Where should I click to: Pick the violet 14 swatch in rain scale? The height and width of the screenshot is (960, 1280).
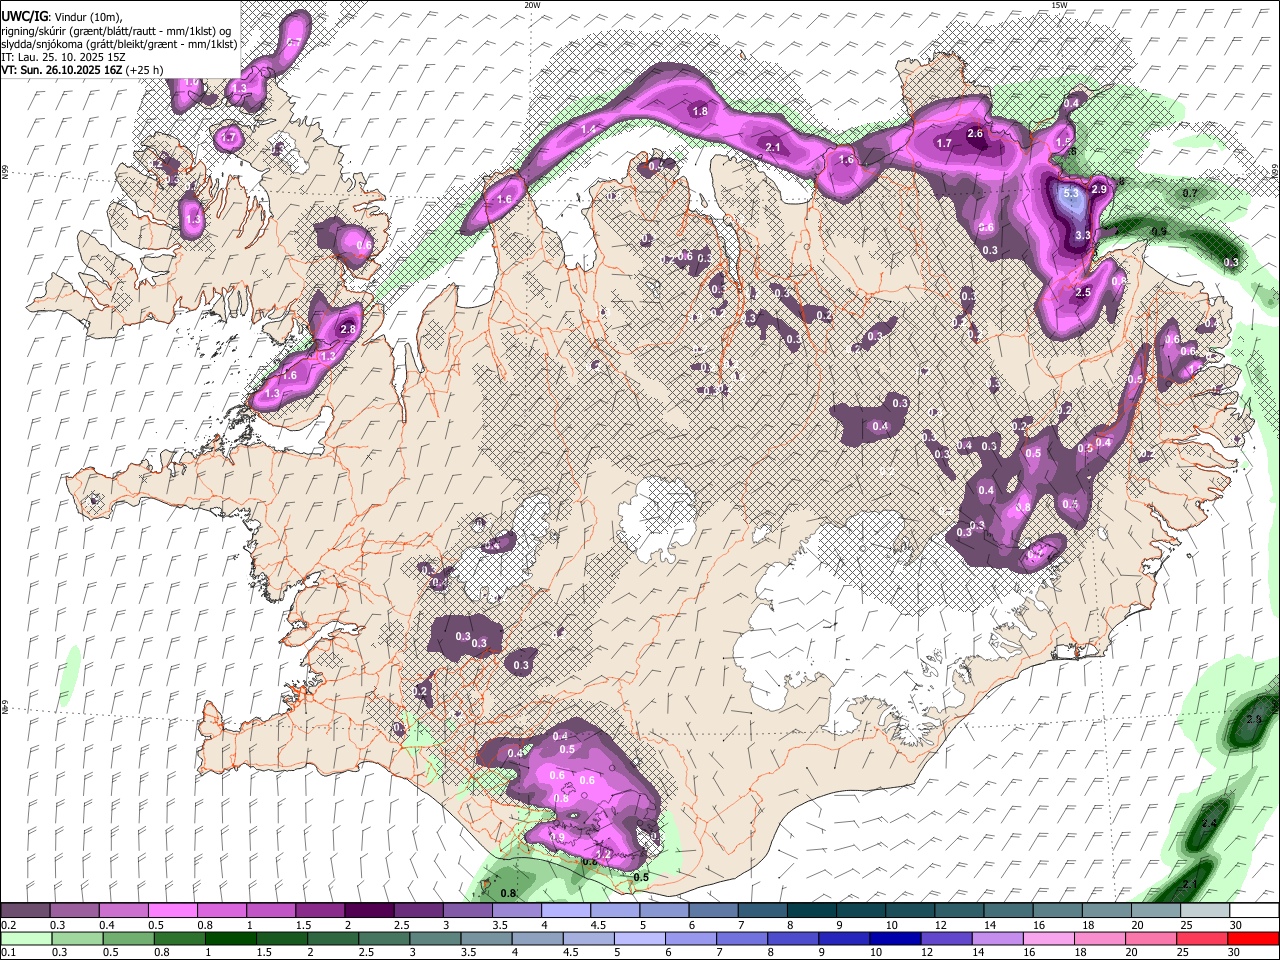(996, 937)
